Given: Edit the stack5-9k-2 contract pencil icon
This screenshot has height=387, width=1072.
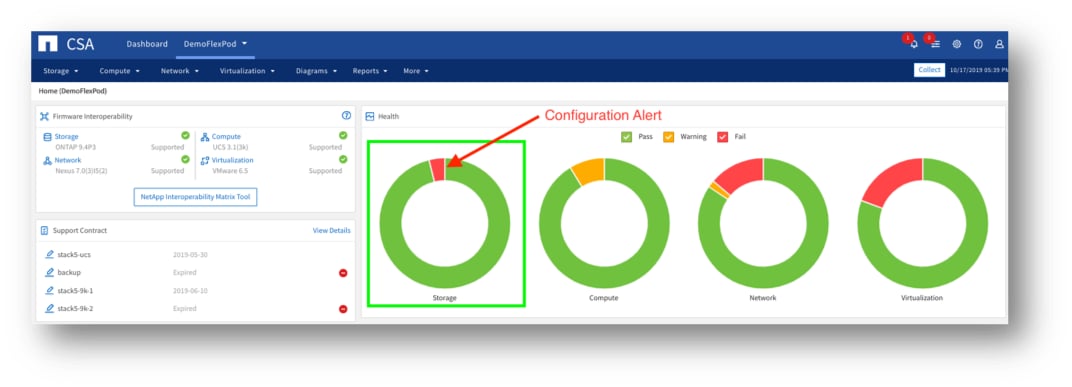Looking at the screenshot, I should tap(49, 308).
